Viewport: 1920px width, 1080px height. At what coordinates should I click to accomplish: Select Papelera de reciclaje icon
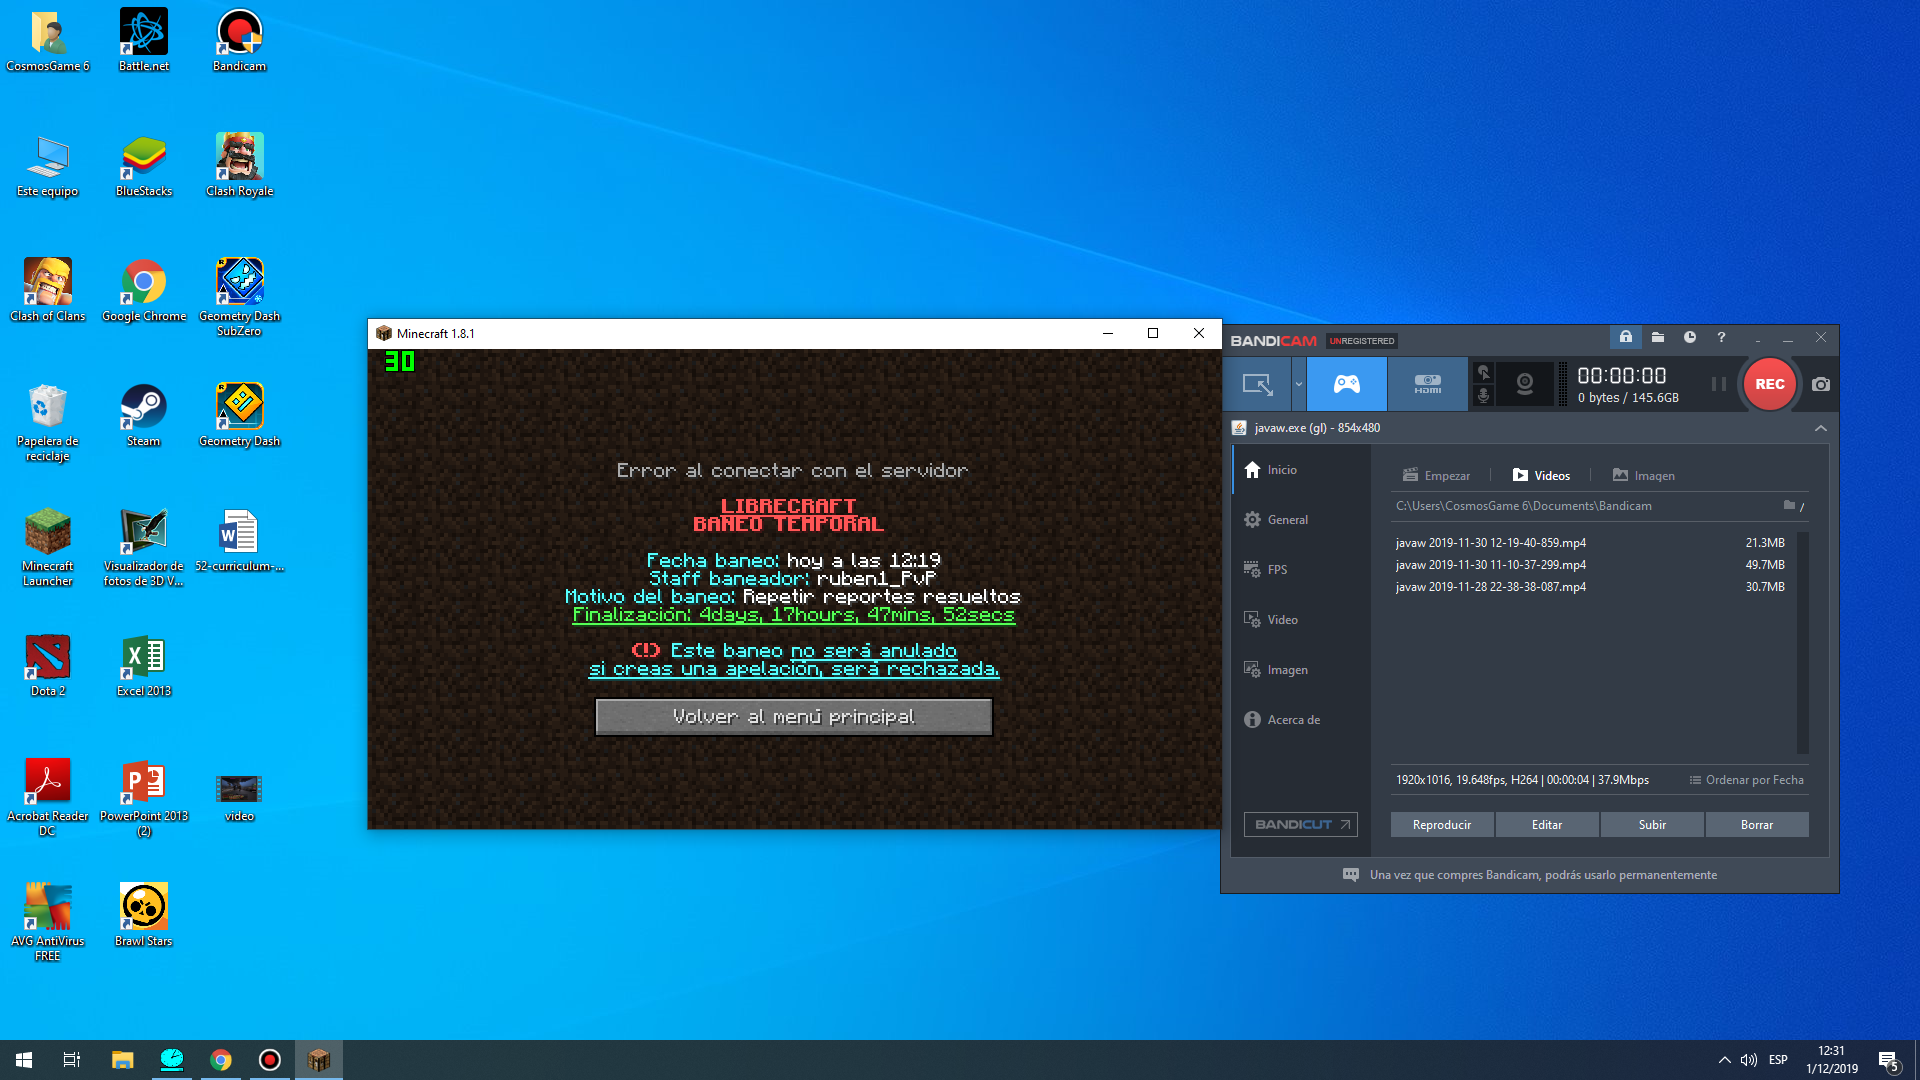pyautogui.click(x=48, y=422)
